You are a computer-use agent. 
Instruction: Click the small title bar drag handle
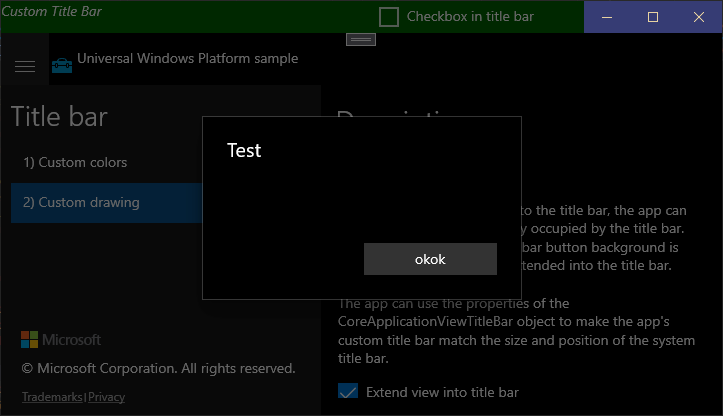click(361, 40)
